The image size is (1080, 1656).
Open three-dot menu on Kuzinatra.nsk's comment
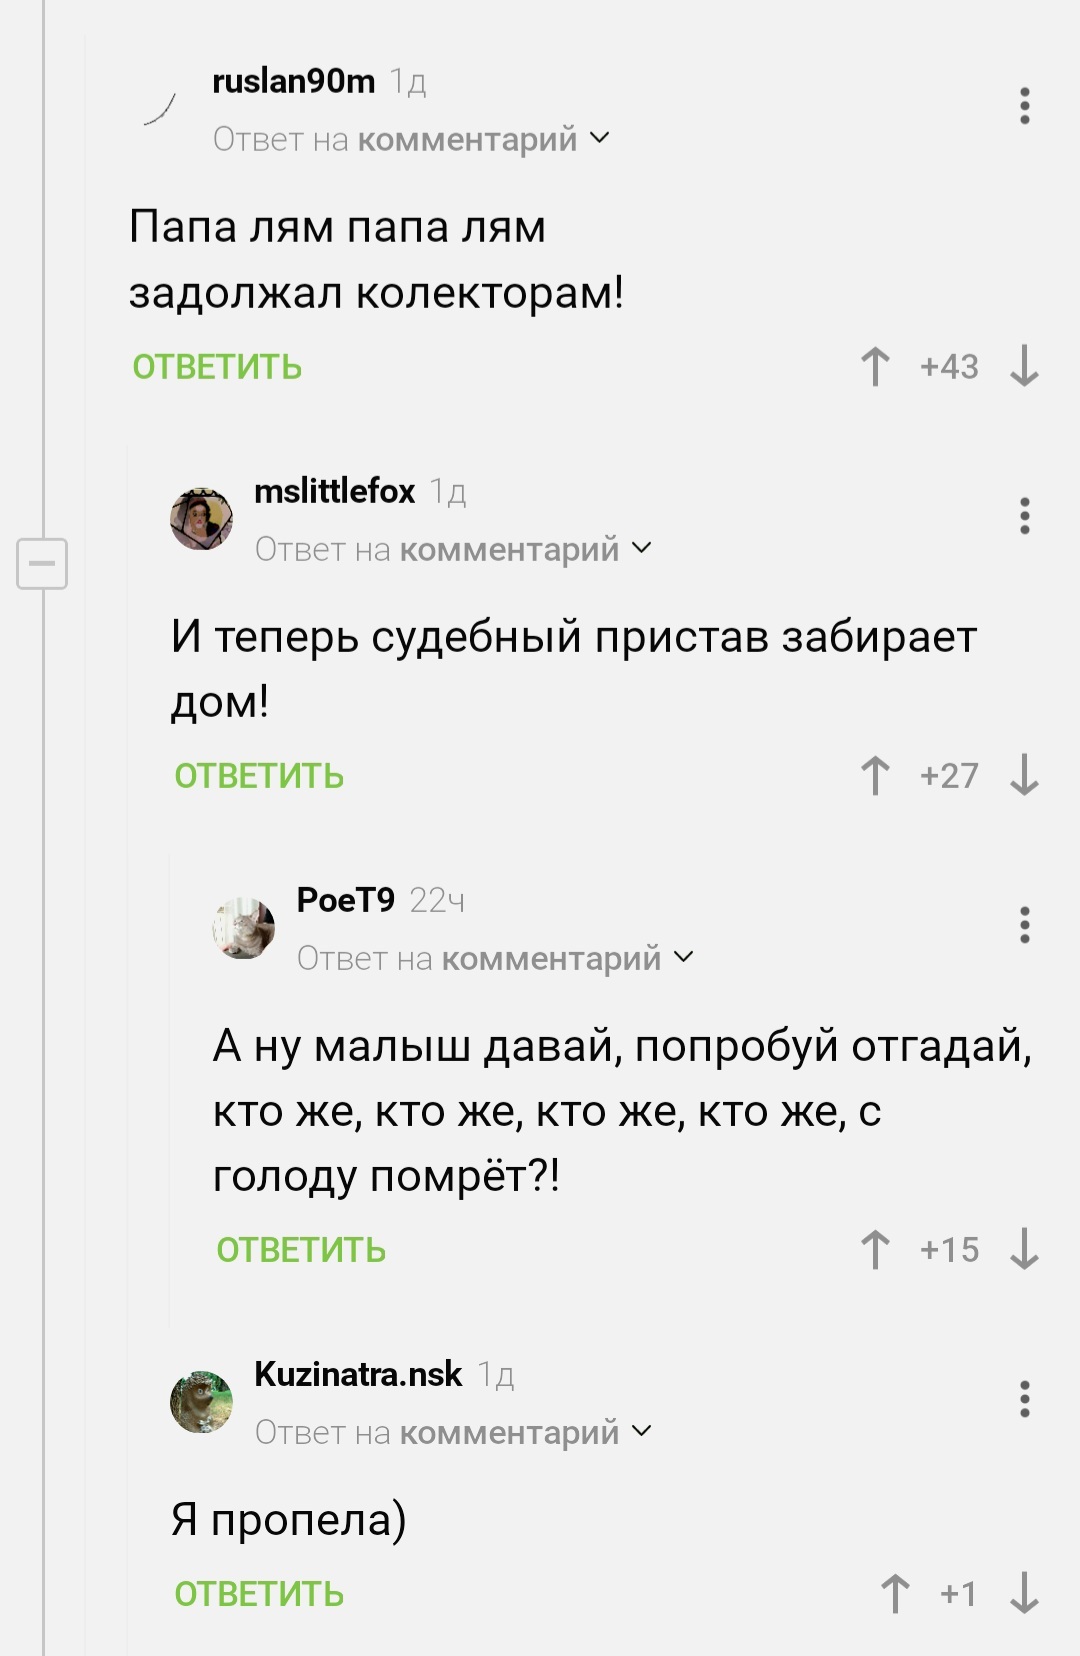tap(1024, 1399)
